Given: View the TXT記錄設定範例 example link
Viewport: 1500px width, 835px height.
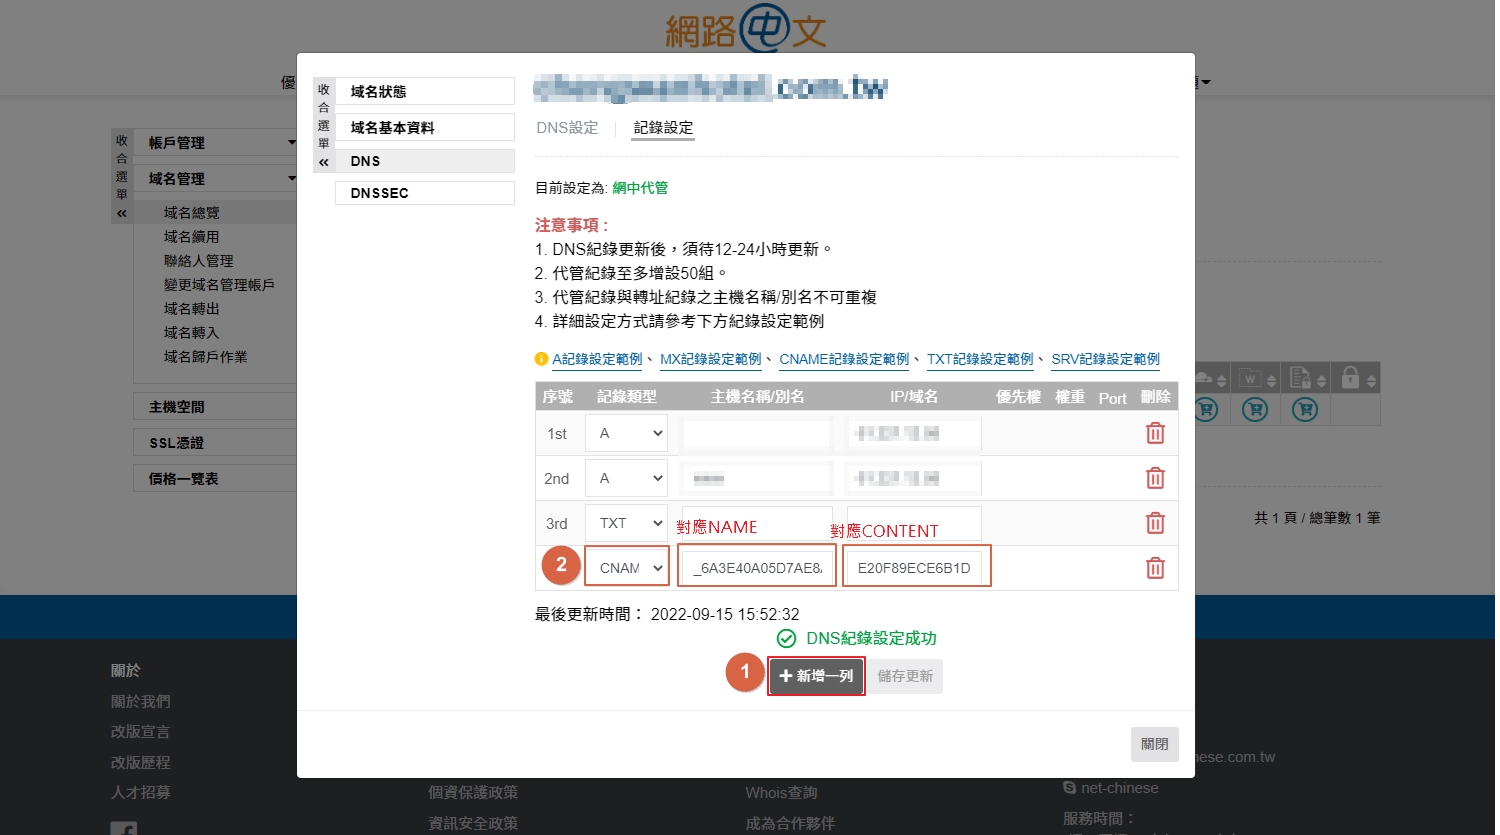Looking at the screenshot, I should point(980,359).
